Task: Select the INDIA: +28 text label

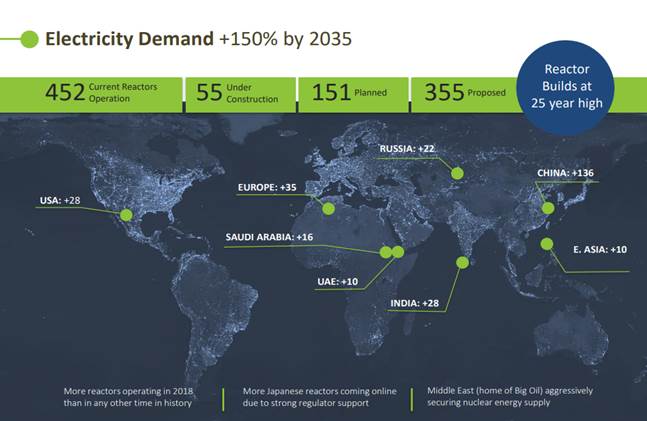Action: pos(410,302)
